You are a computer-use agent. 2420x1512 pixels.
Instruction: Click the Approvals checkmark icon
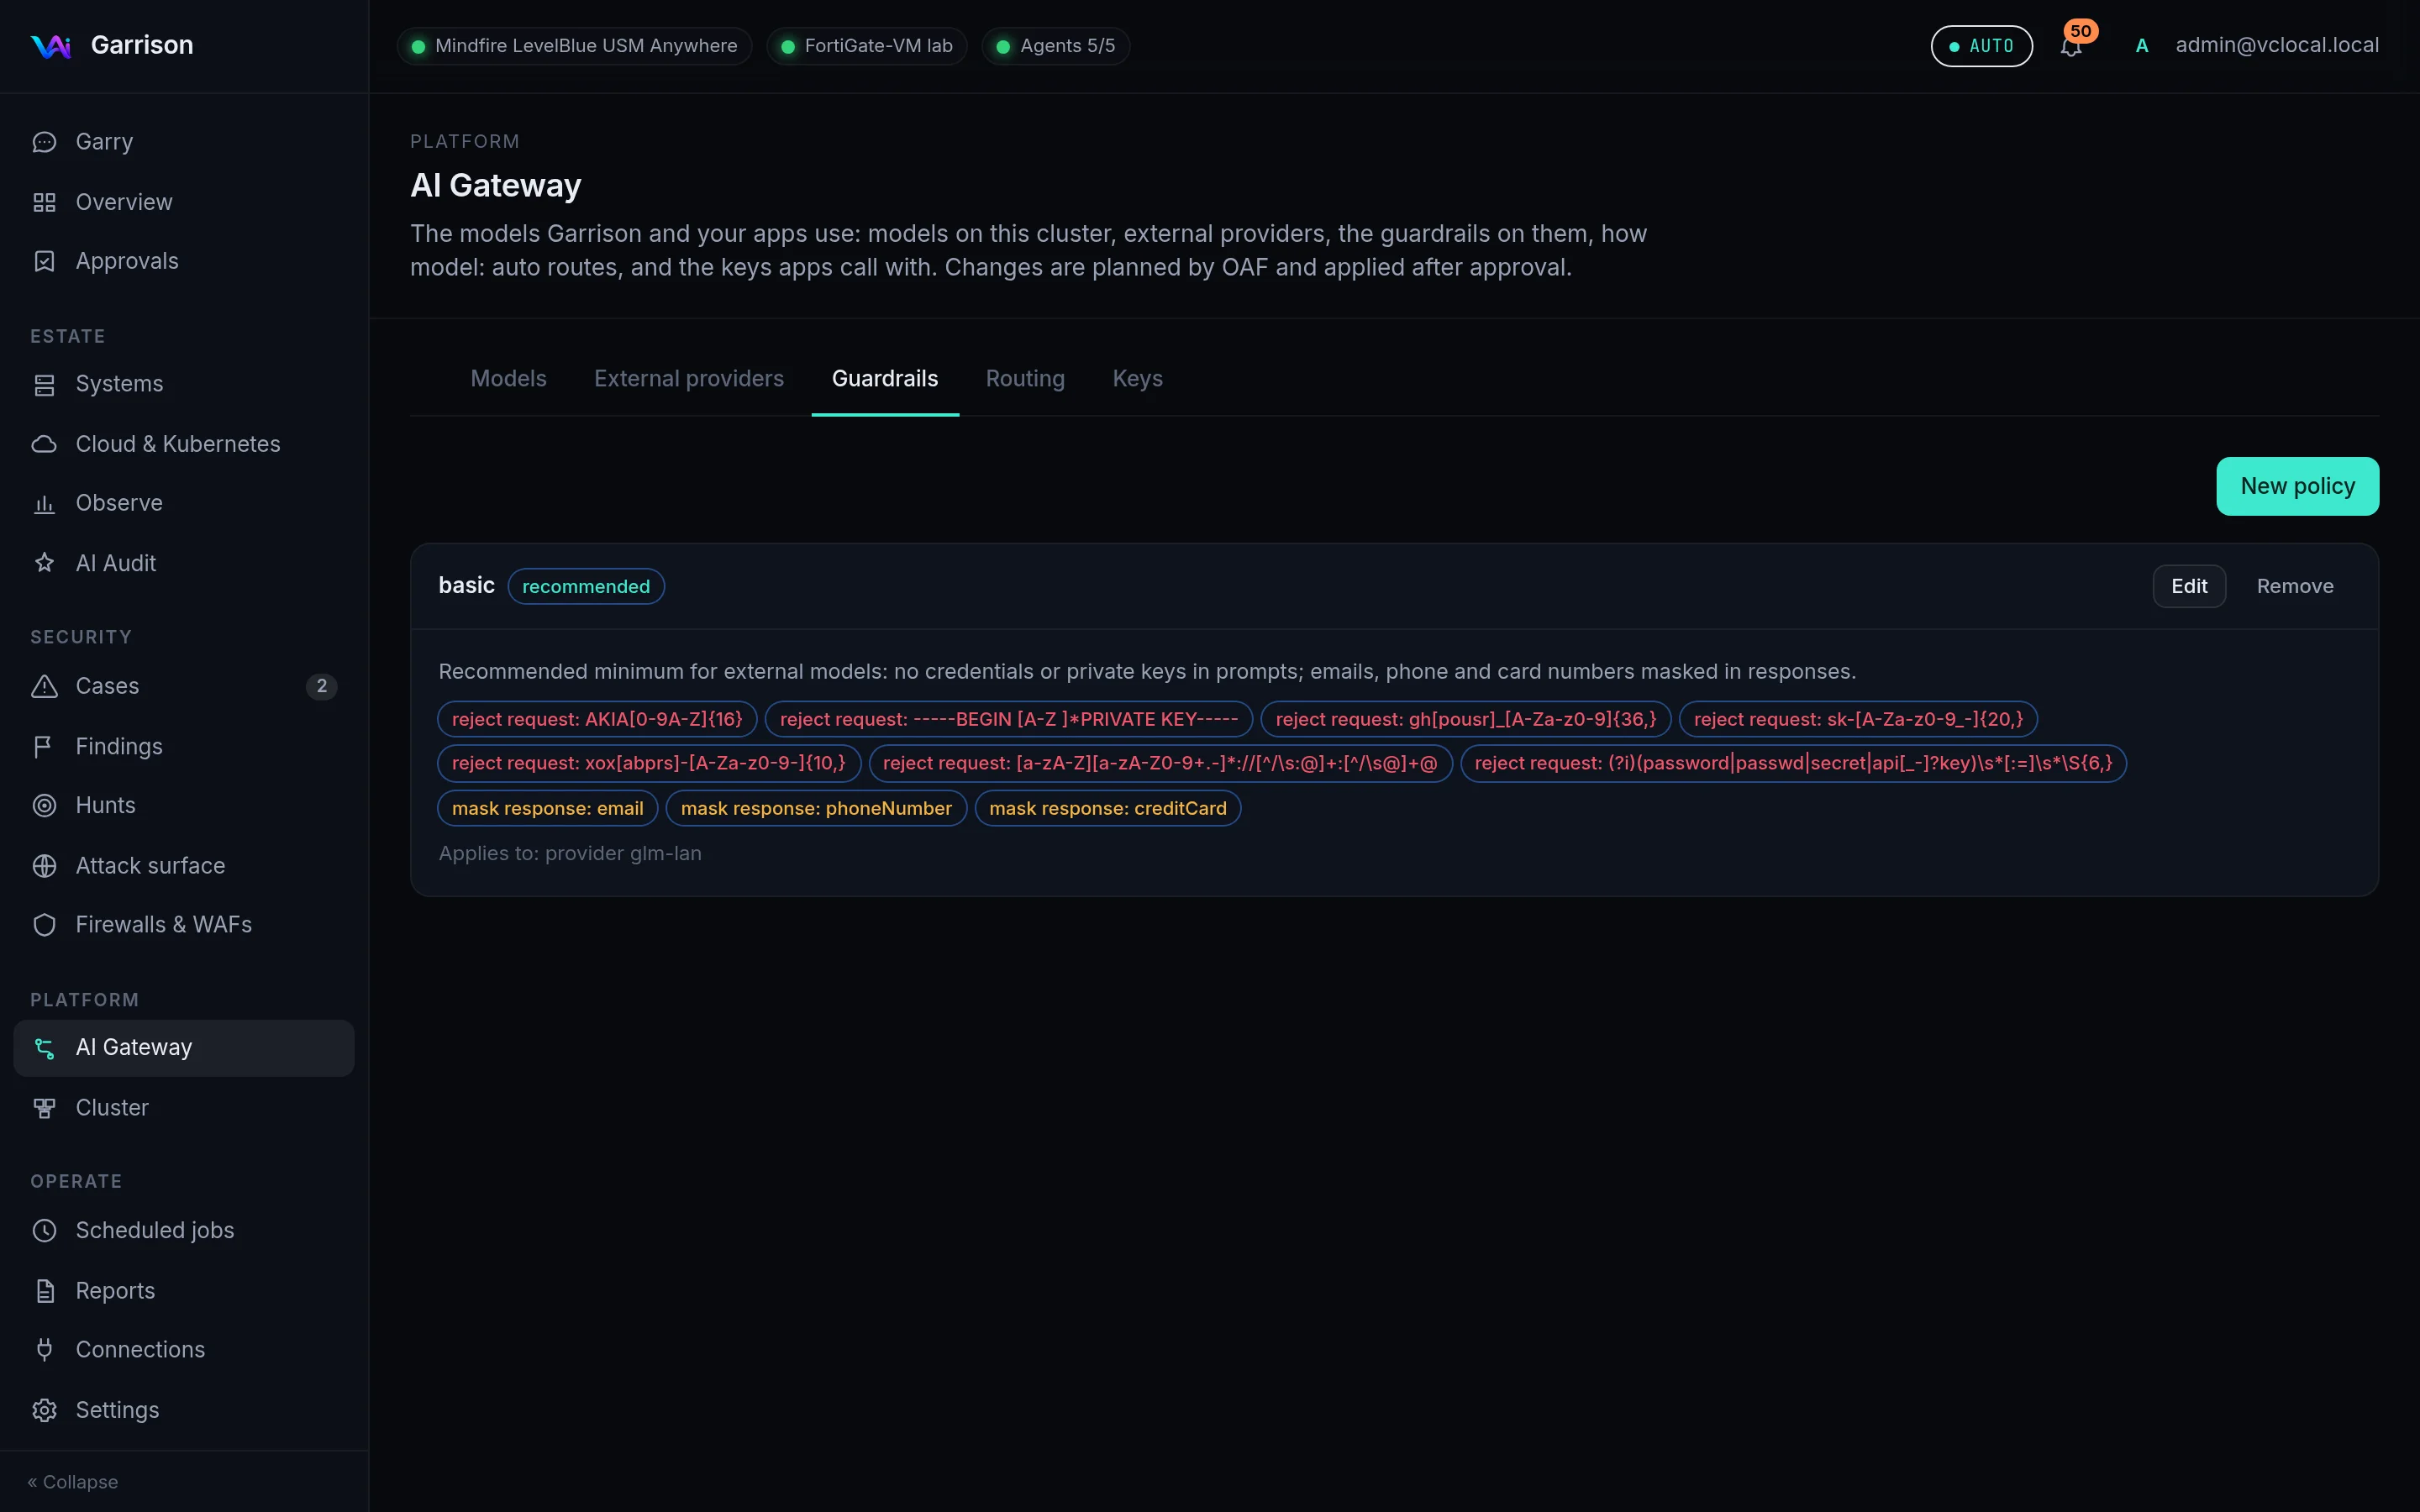pos(44,261)
